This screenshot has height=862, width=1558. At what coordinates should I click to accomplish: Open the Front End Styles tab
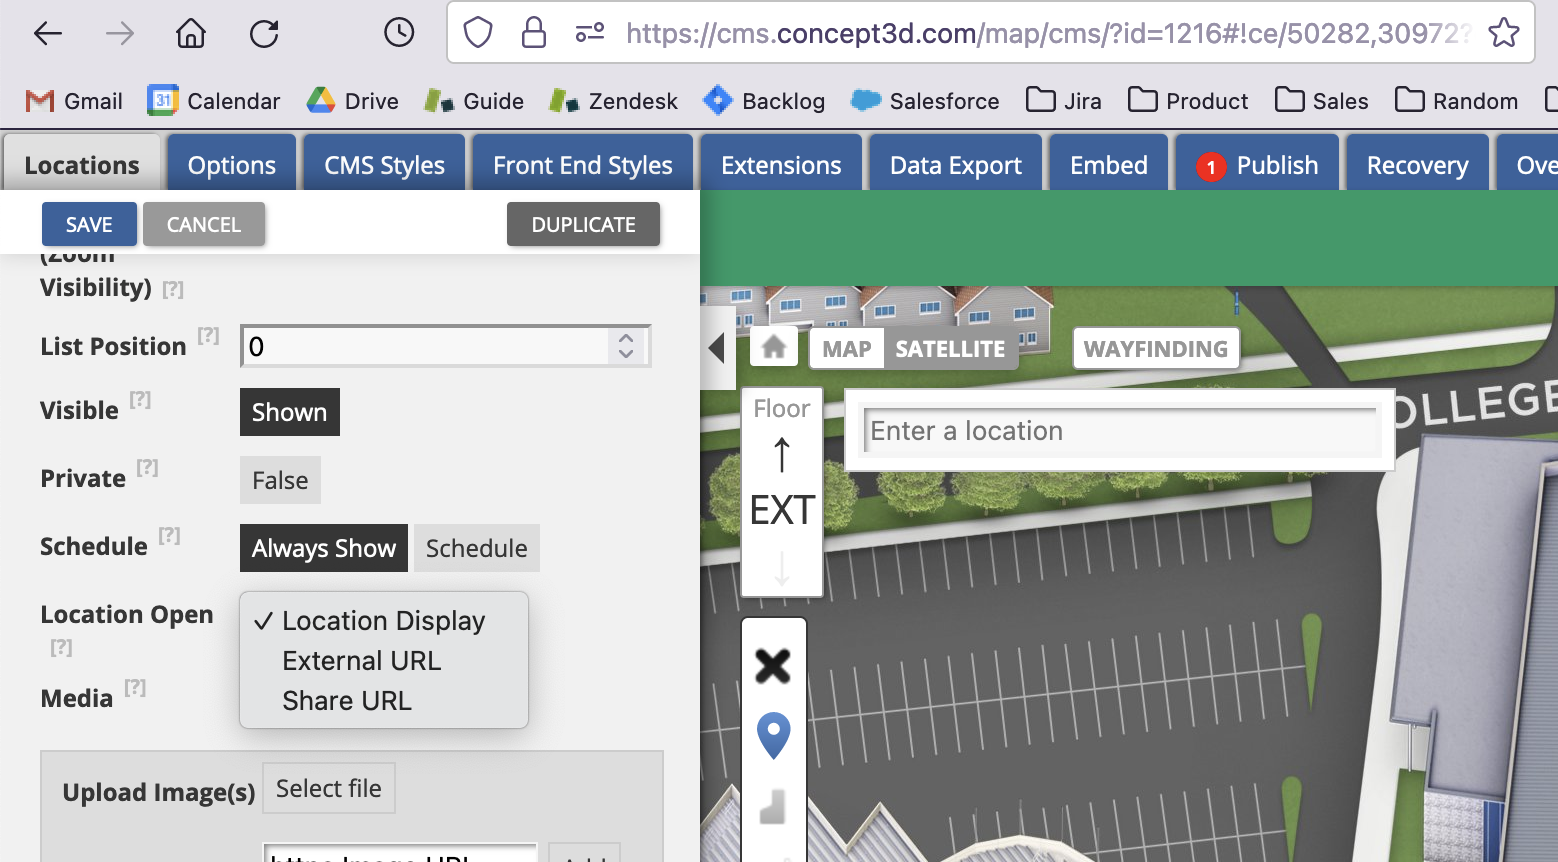pyautogui.click(x=583, y=164)
